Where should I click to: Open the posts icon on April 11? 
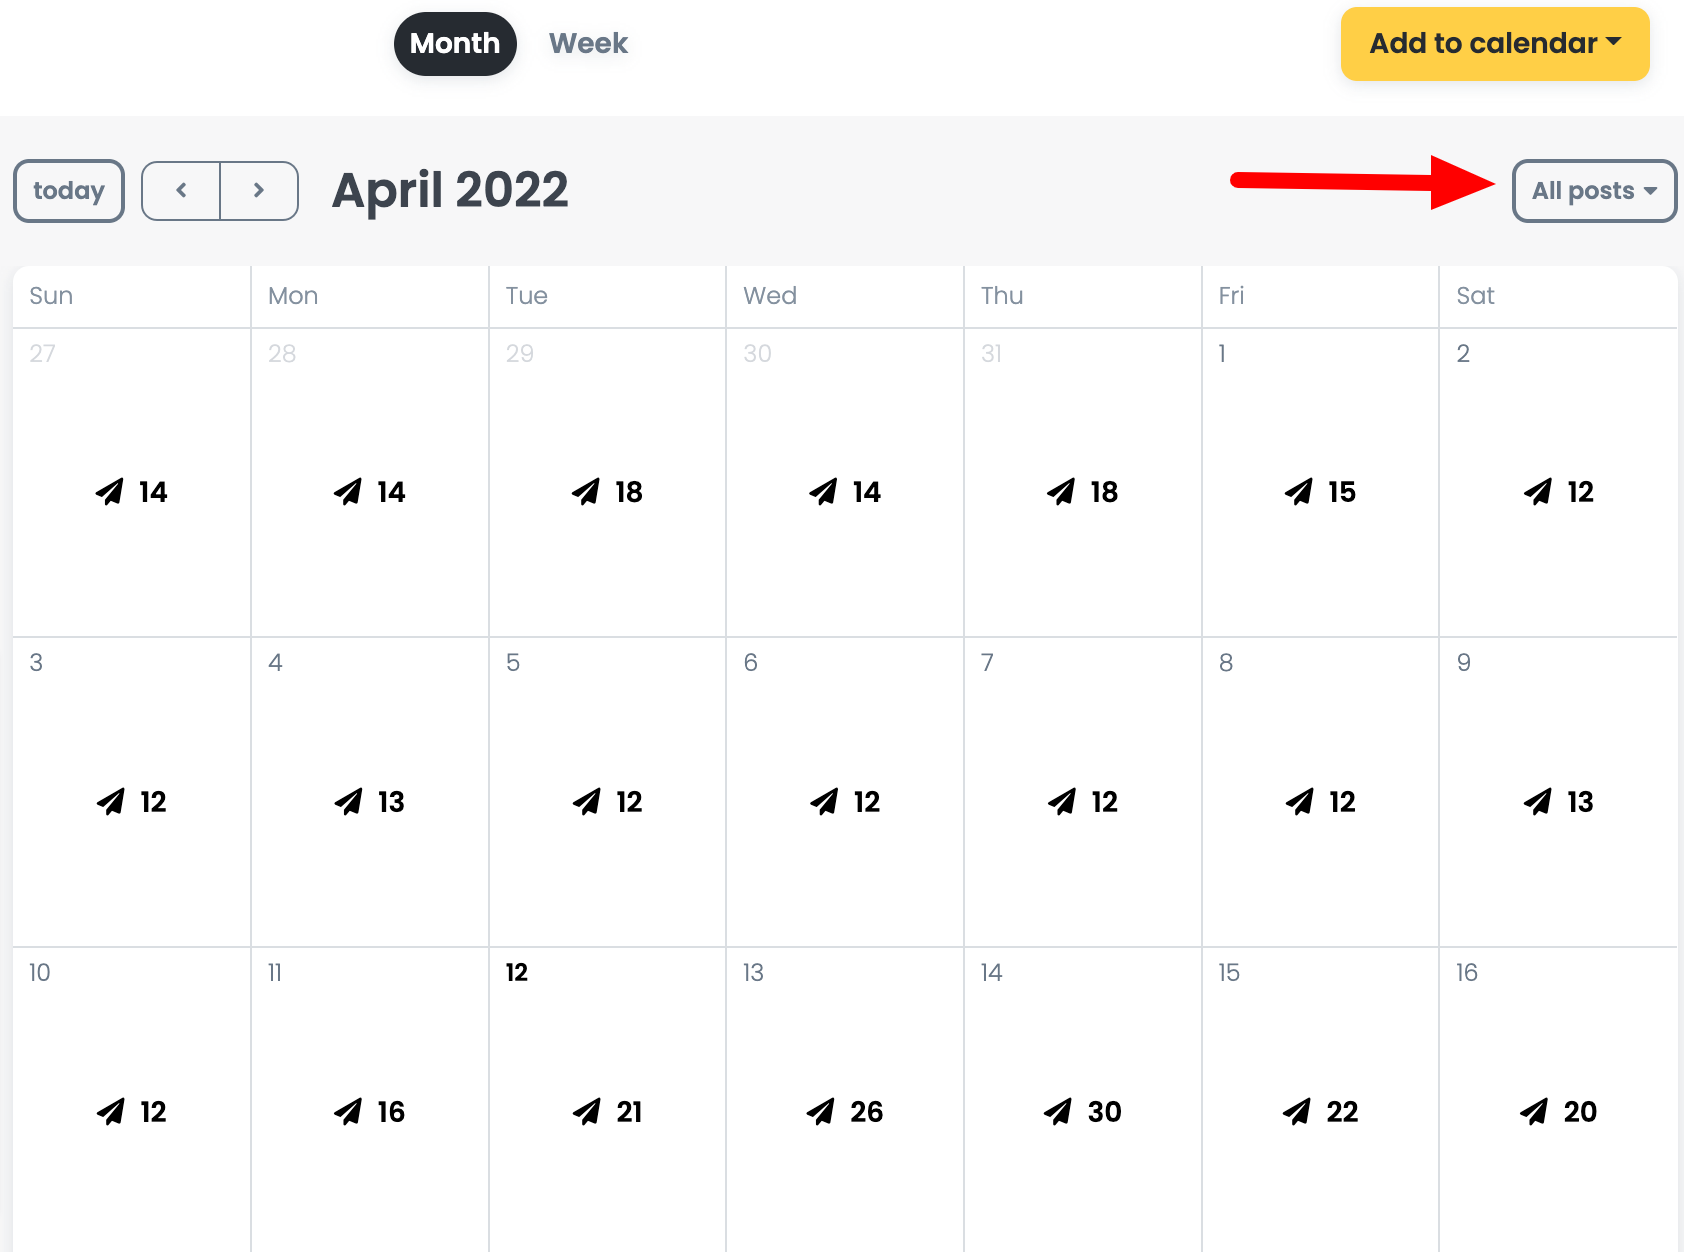(x=348, y=1112)
